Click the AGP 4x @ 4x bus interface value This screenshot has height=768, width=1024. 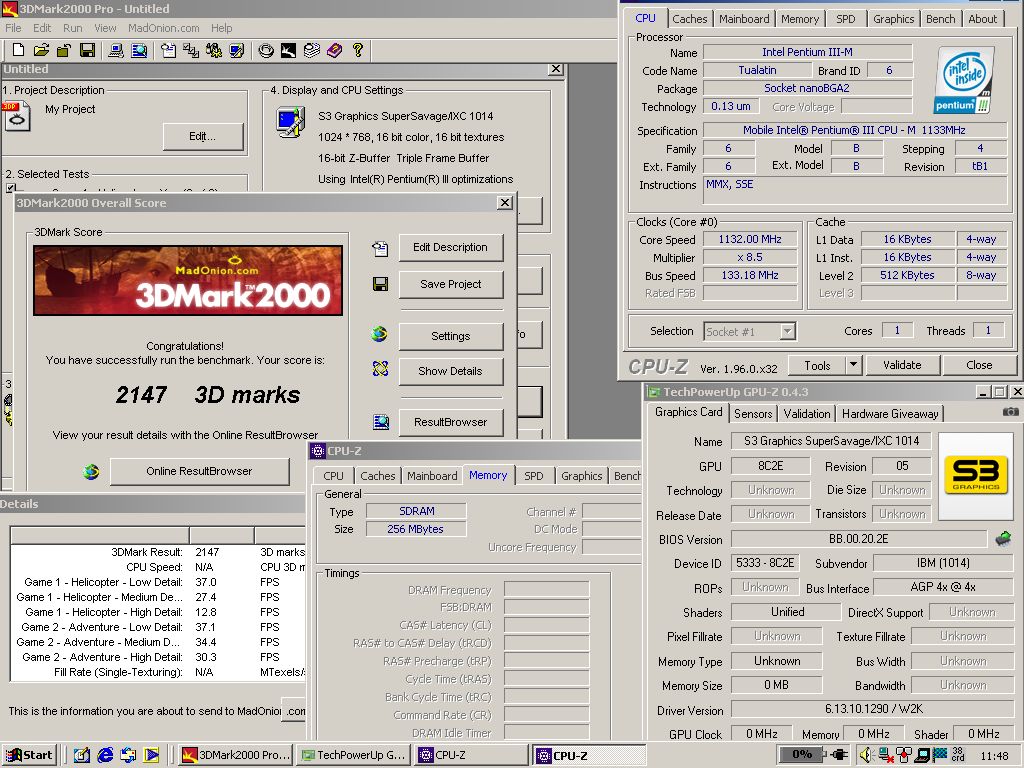coord(943,587)
